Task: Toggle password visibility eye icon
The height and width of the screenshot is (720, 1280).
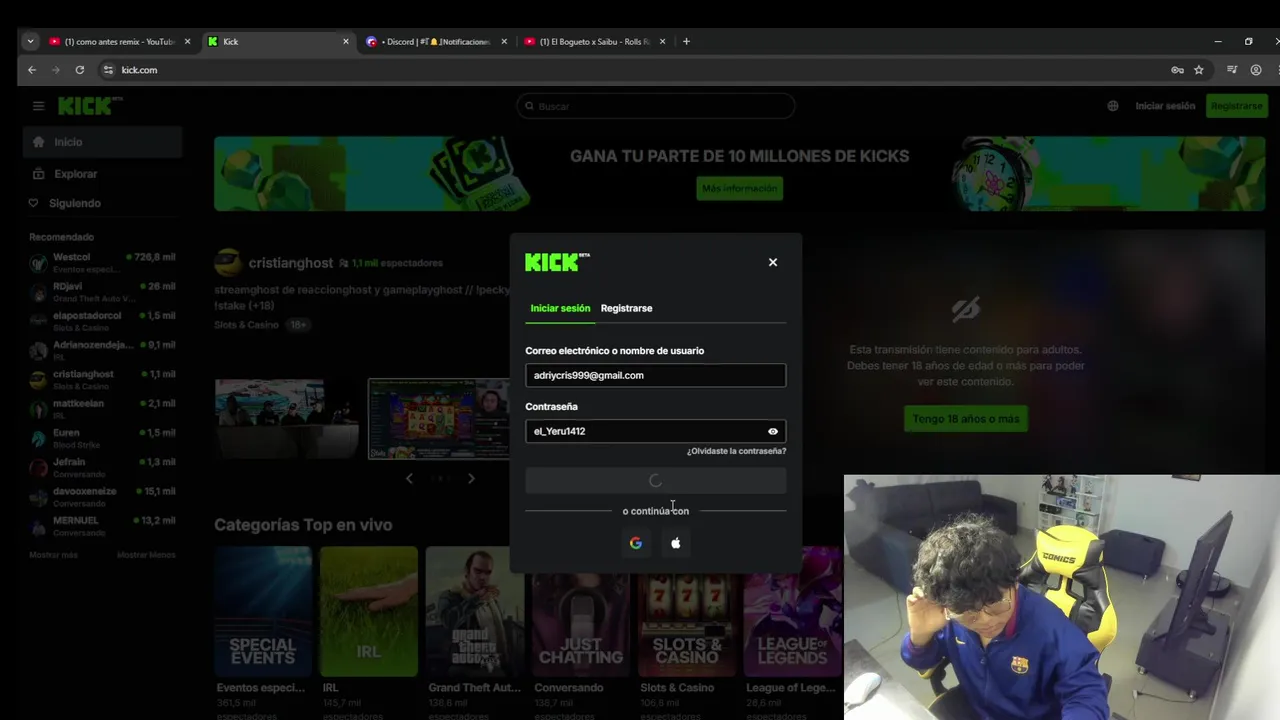Action: 772,431
